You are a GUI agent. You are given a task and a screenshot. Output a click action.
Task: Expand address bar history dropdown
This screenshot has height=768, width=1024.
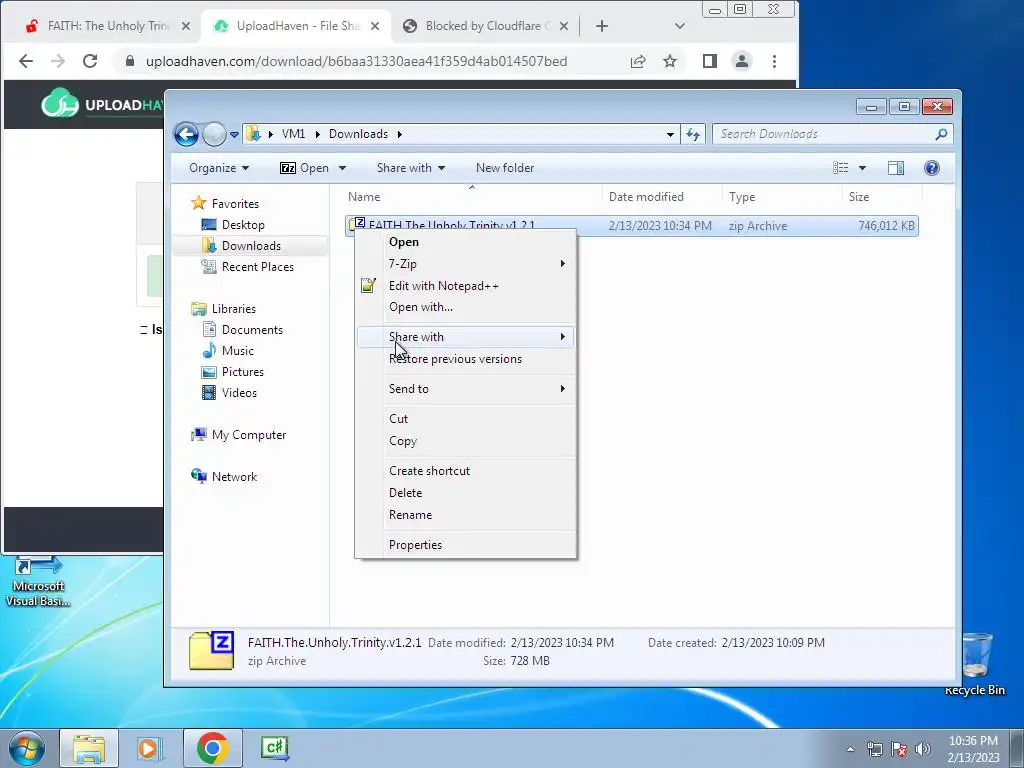(x=670, y=135)
